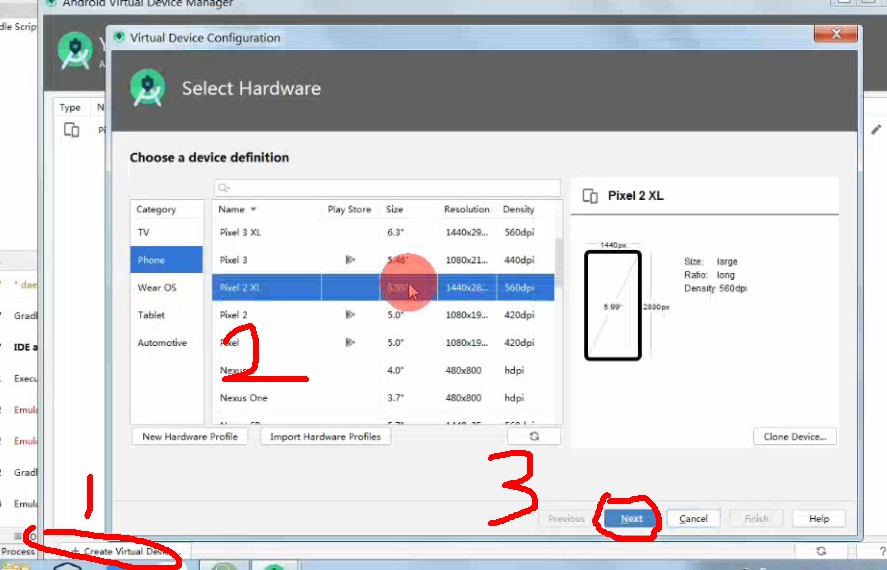This screenshot has height=570, width=887.
Task: Select the Phone category
Action: [x=166, y=260]
